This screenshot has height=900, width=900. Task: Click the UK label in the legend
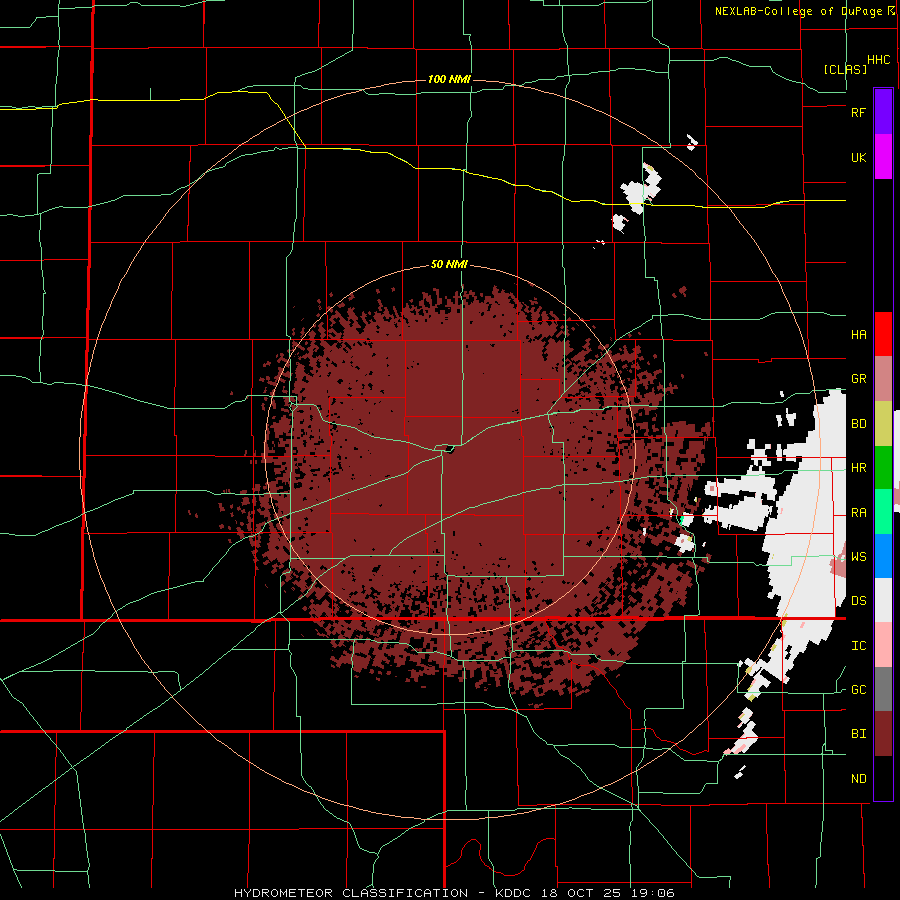[x=858, y=157]
